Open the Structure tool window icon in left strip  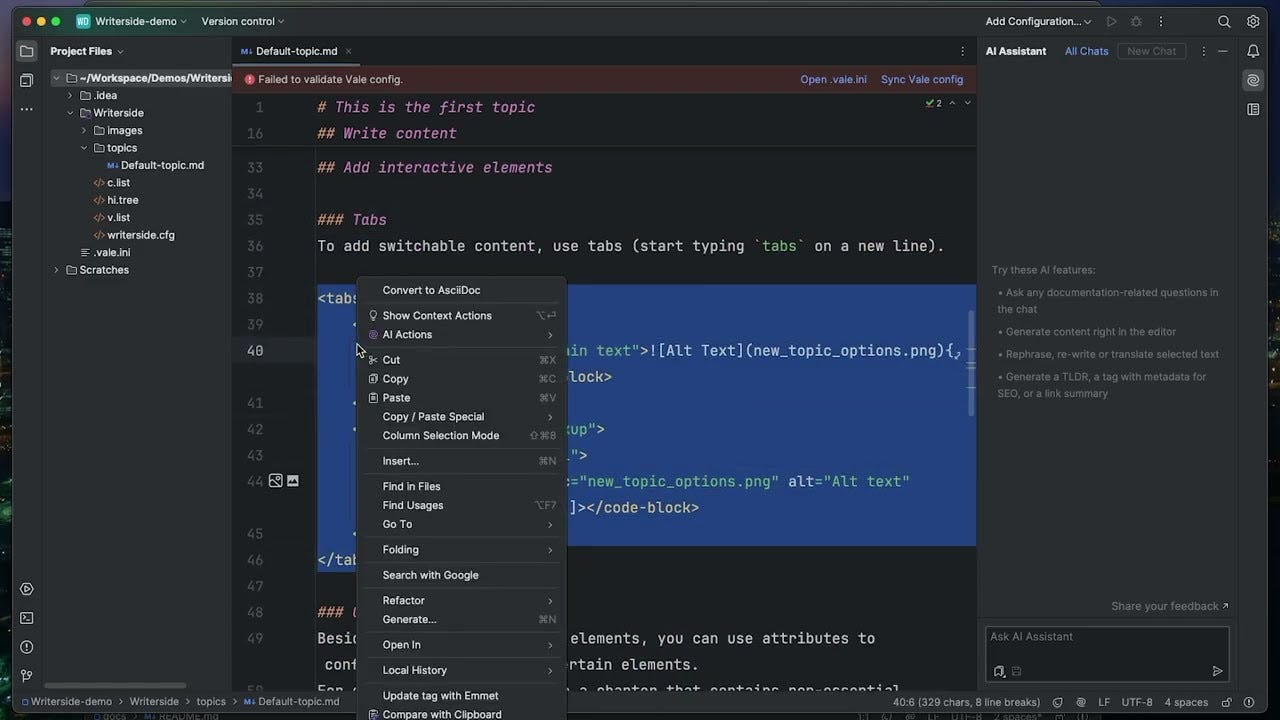tap(27, 80)
